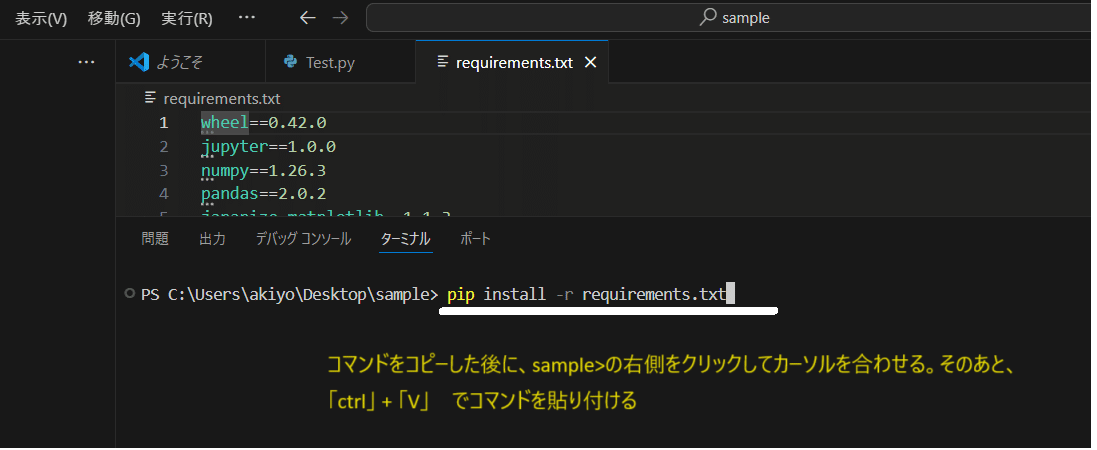Close the requirements.txt tab
The image size is (1097, 450).
(x=590, y=62)
